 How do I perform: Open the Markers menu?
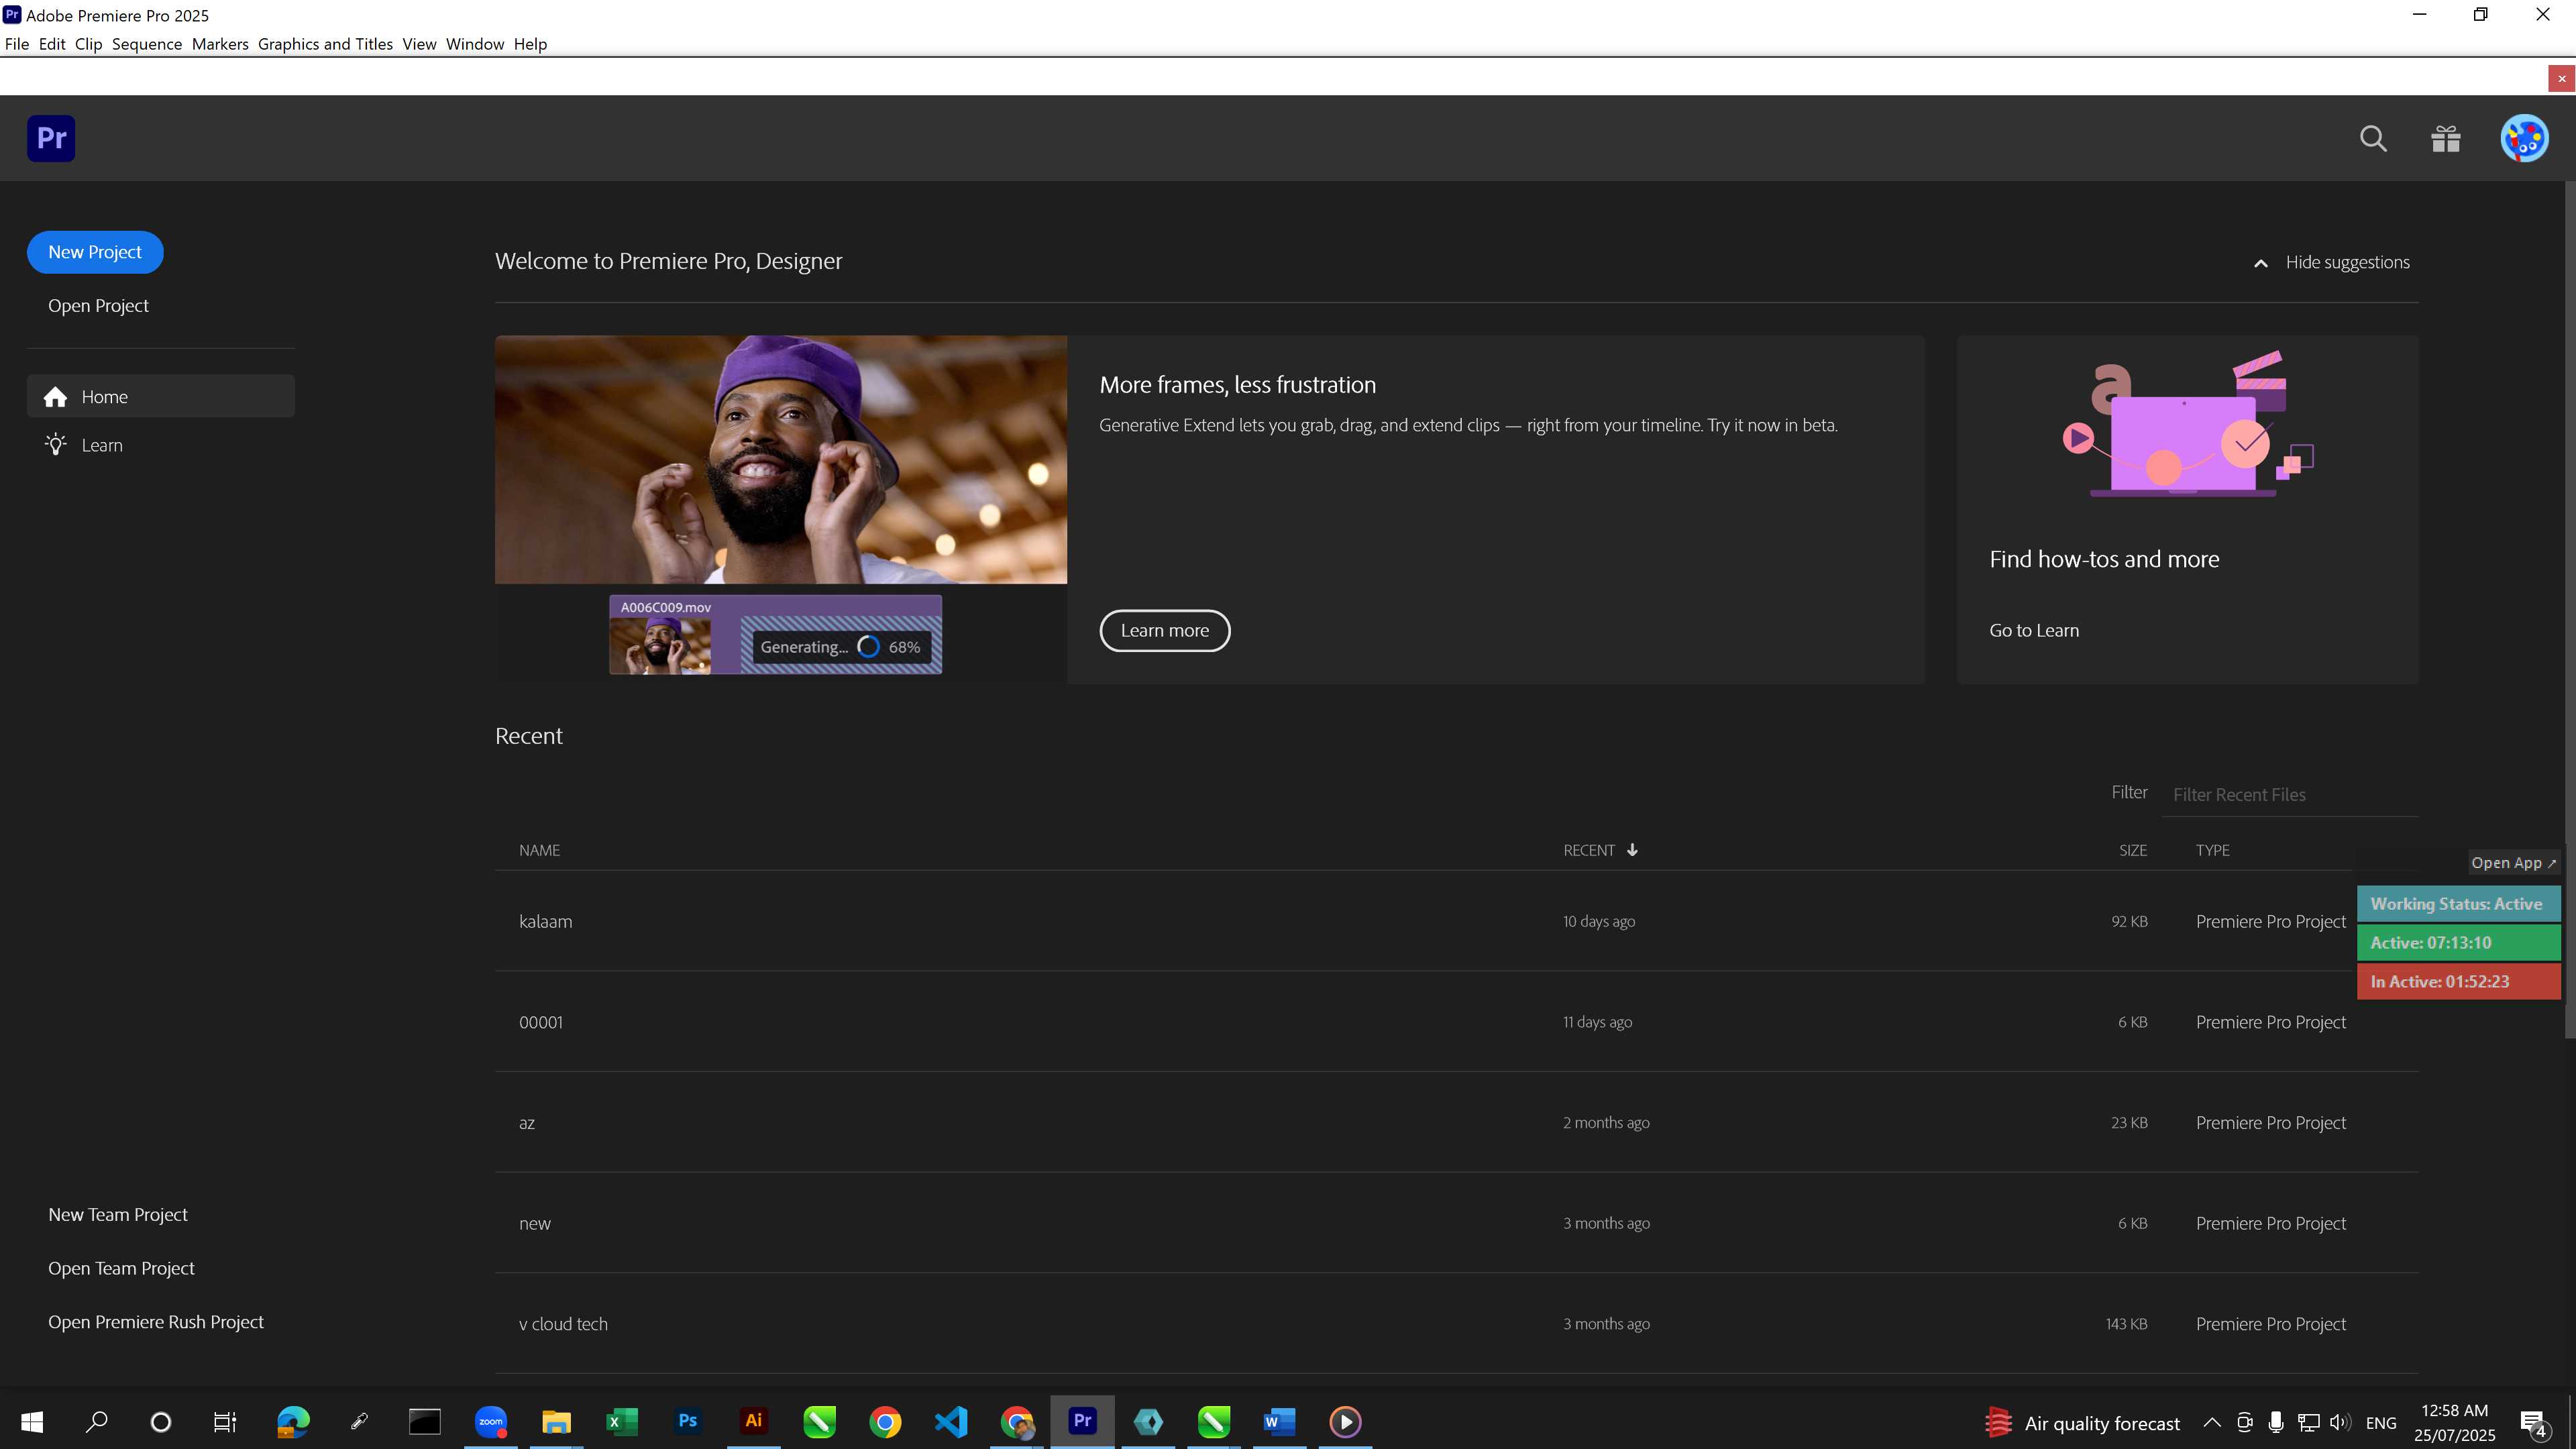pos(220,44)
